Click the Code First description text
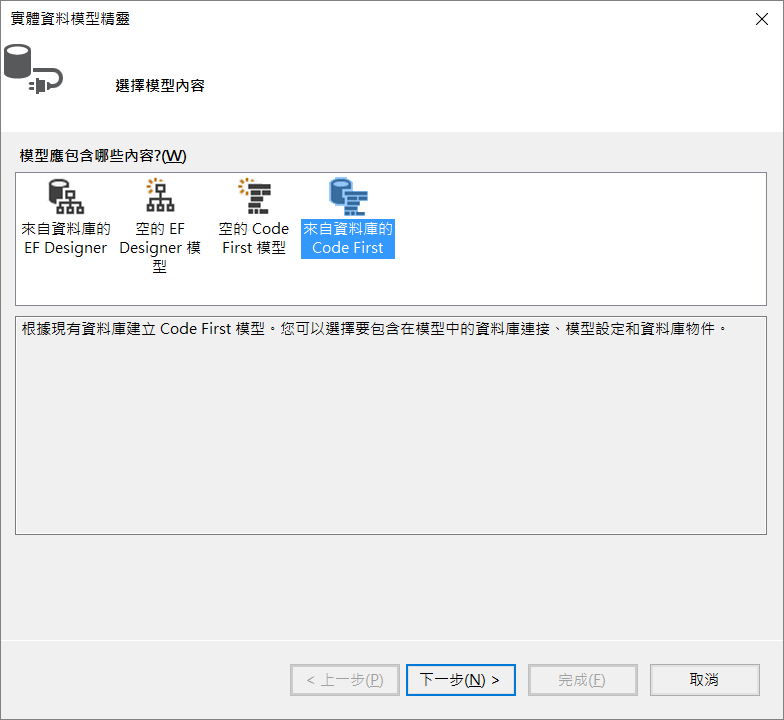This screenshot has width=784, height=720. coord(370,329)
